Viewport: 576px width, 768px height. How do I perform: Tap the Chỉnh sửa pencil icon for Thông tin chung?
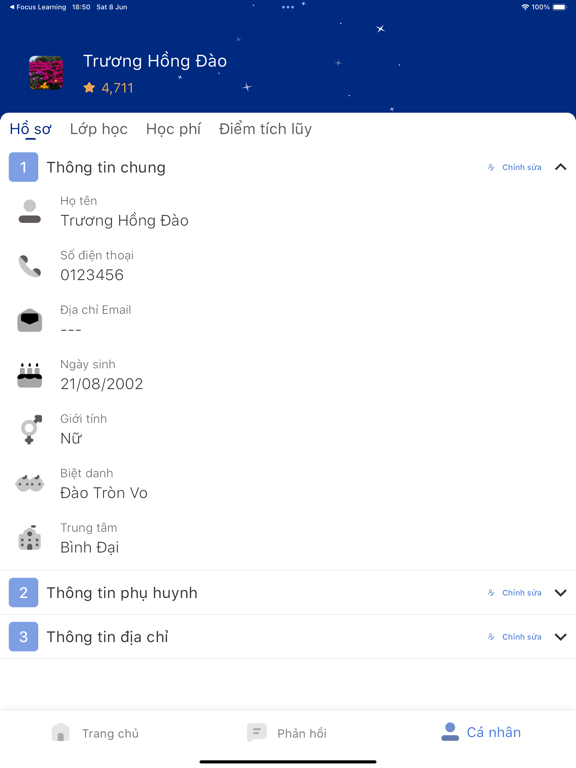[491, 168]
